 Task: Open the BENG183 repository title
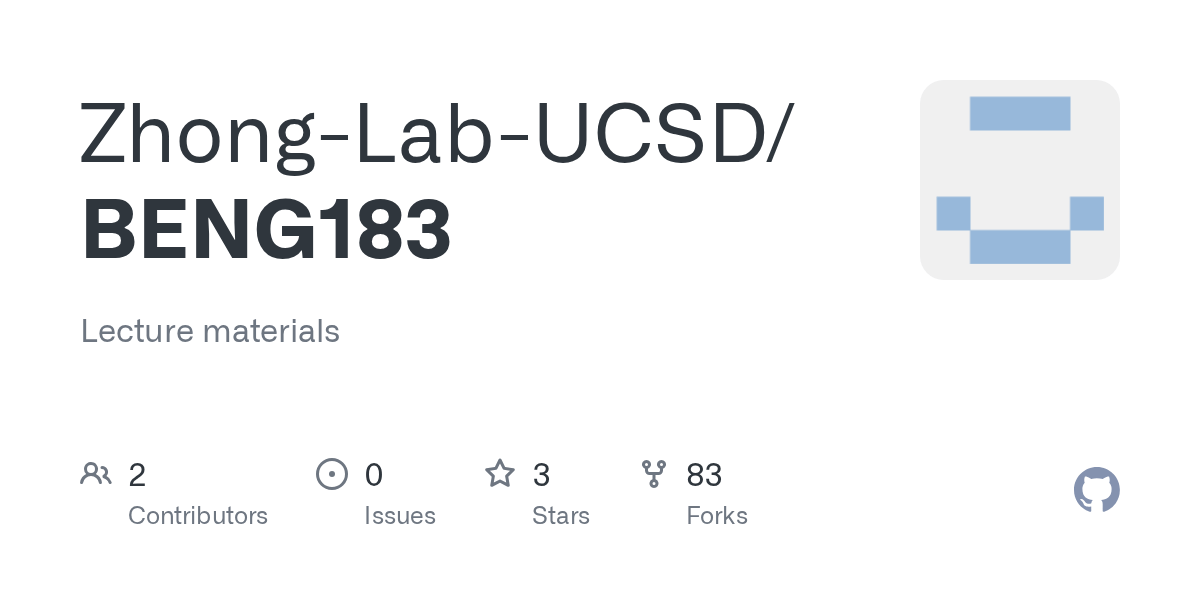pos(266,230)
